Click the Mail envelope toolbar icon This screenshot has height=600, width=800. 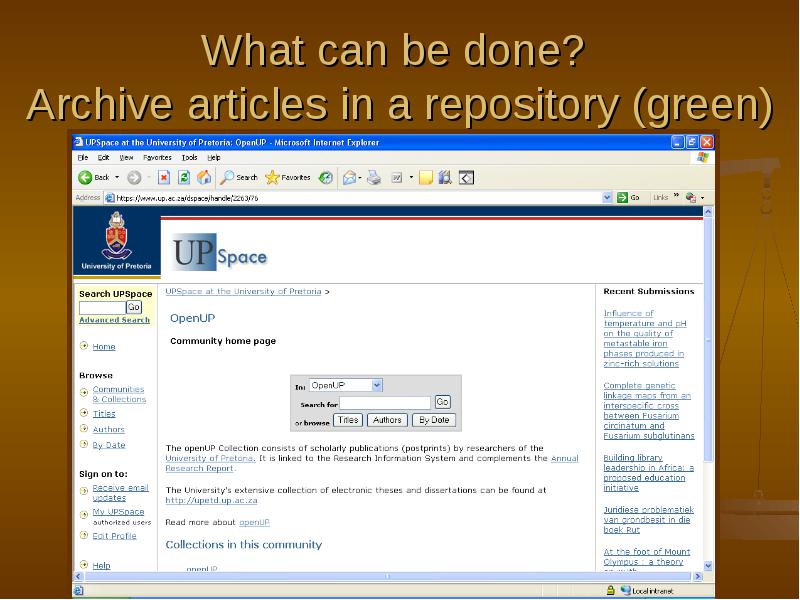pyautogui.click(x=349, y=178)
